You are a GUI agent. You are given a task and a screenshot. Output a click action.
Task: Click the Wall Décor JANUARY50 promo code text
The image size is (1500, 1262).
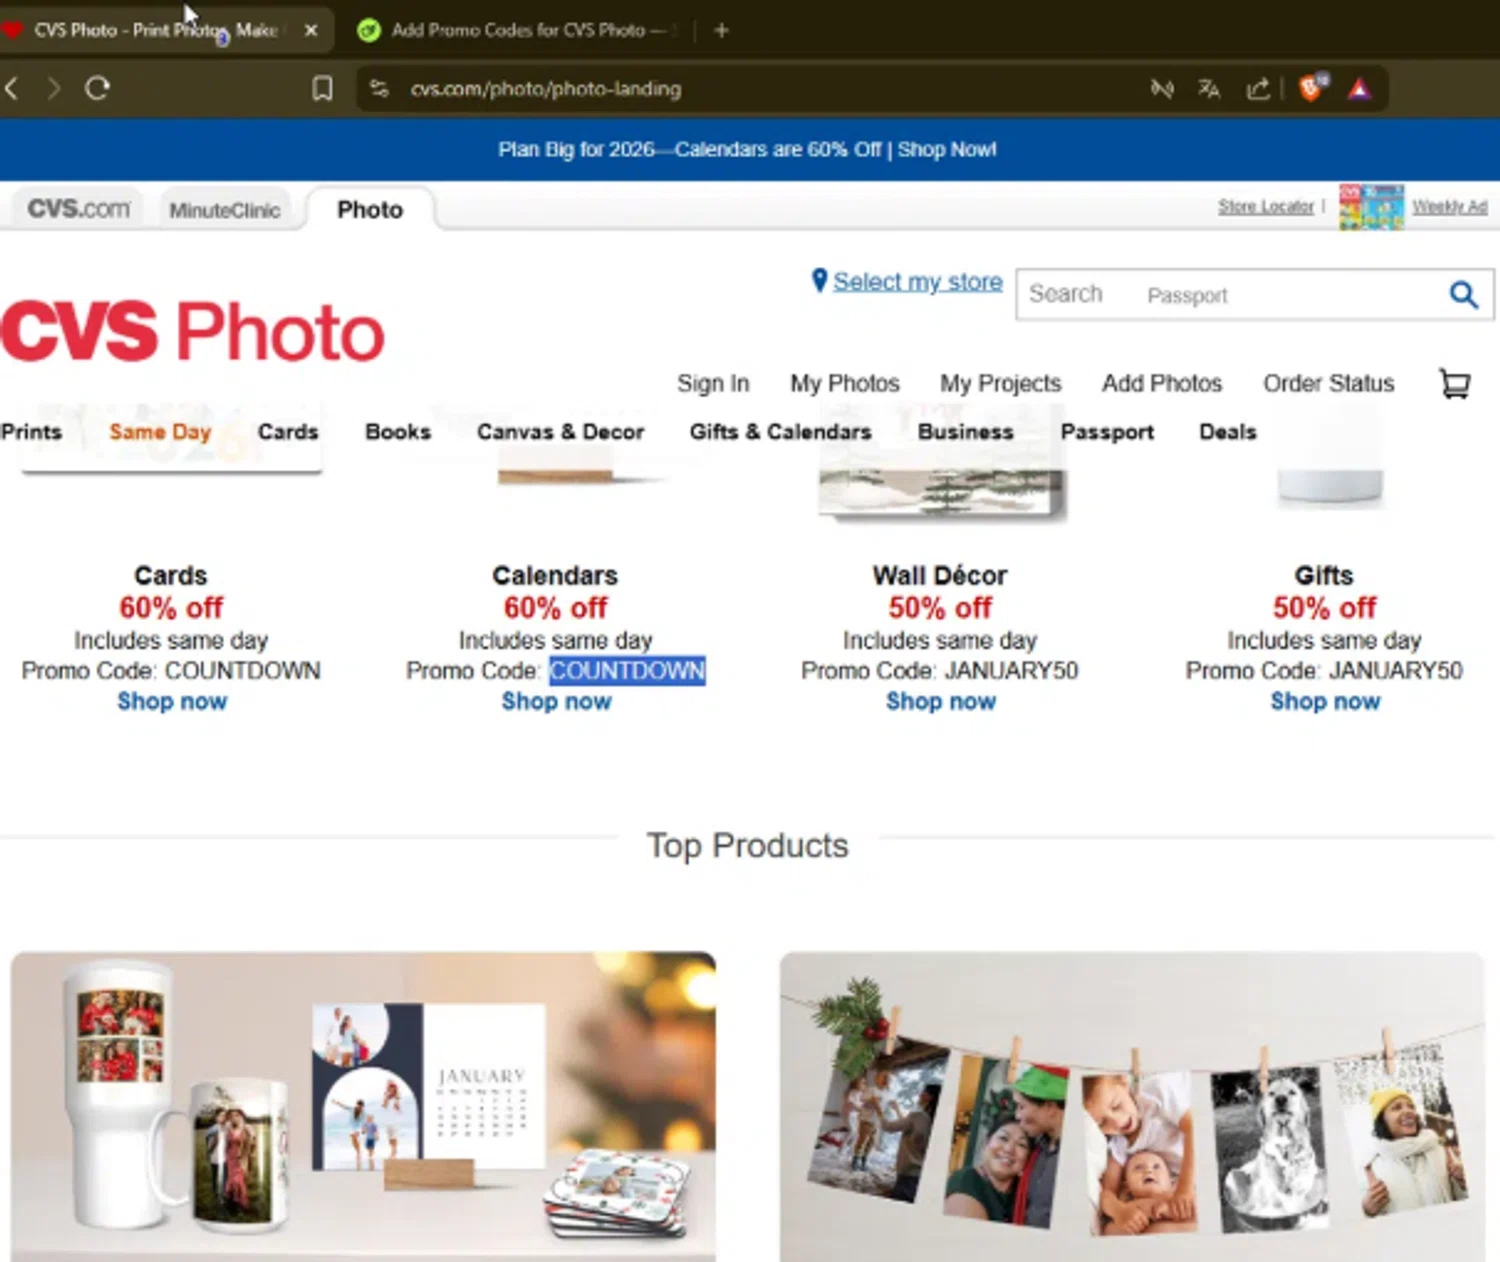1011,670
